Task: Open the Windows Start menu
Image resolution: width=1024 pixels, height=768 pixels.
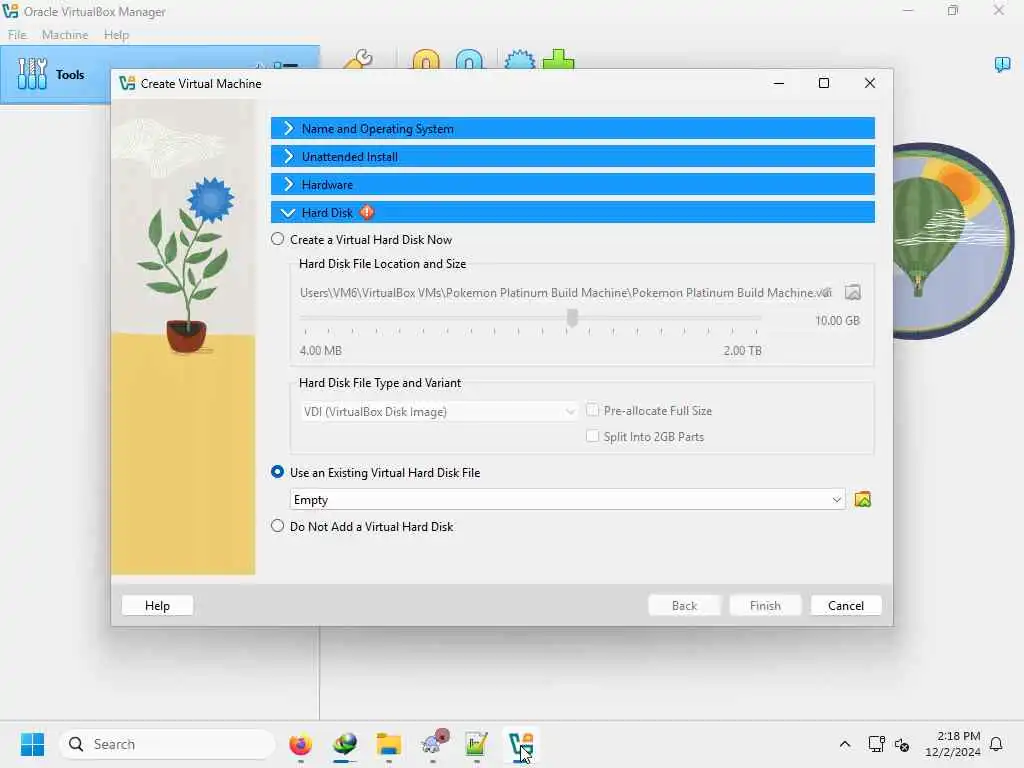Action: point(33,744)
